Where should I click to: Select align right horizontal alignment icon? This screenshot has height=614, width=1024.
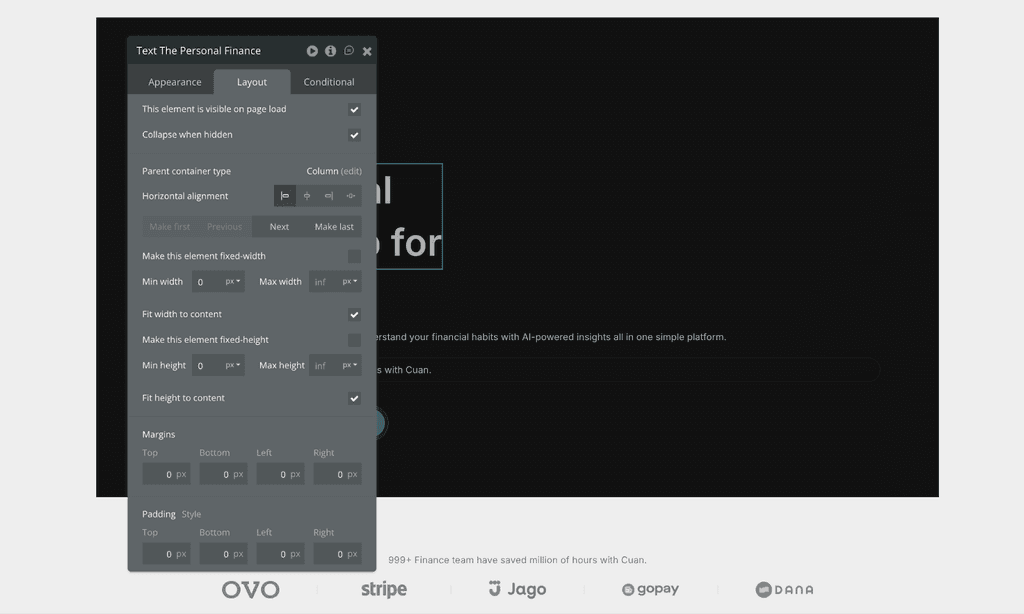click(328, 196)
